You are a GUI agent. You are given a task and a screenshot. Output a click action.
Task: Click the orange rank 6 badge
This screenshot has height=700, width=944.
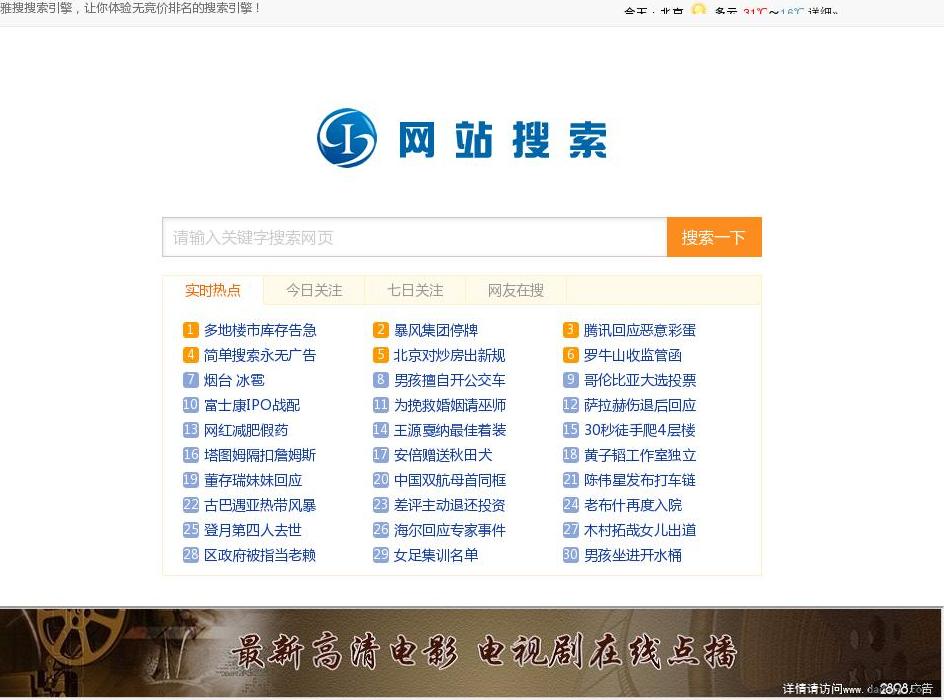[x=570, y=355]
